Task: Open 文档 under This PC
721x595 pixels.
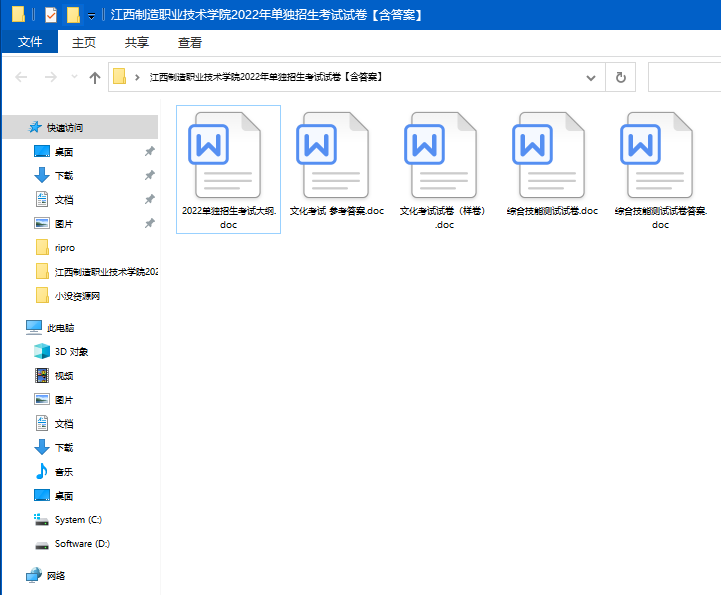Action: click(64, 423)
